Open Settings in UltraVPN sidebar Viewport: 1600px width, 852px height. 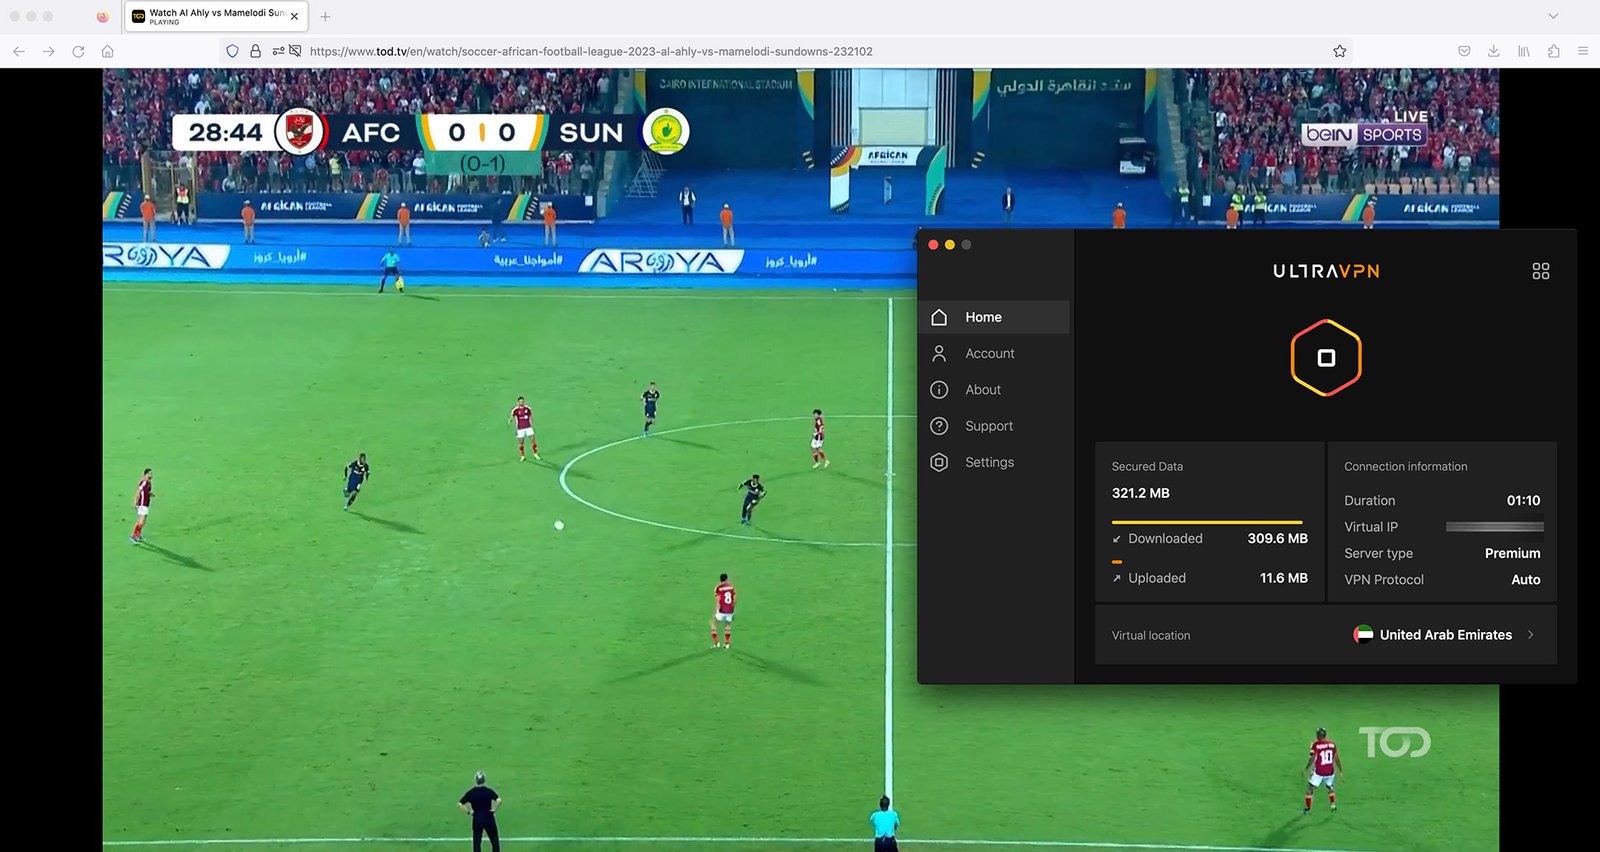tap(995, 462)
